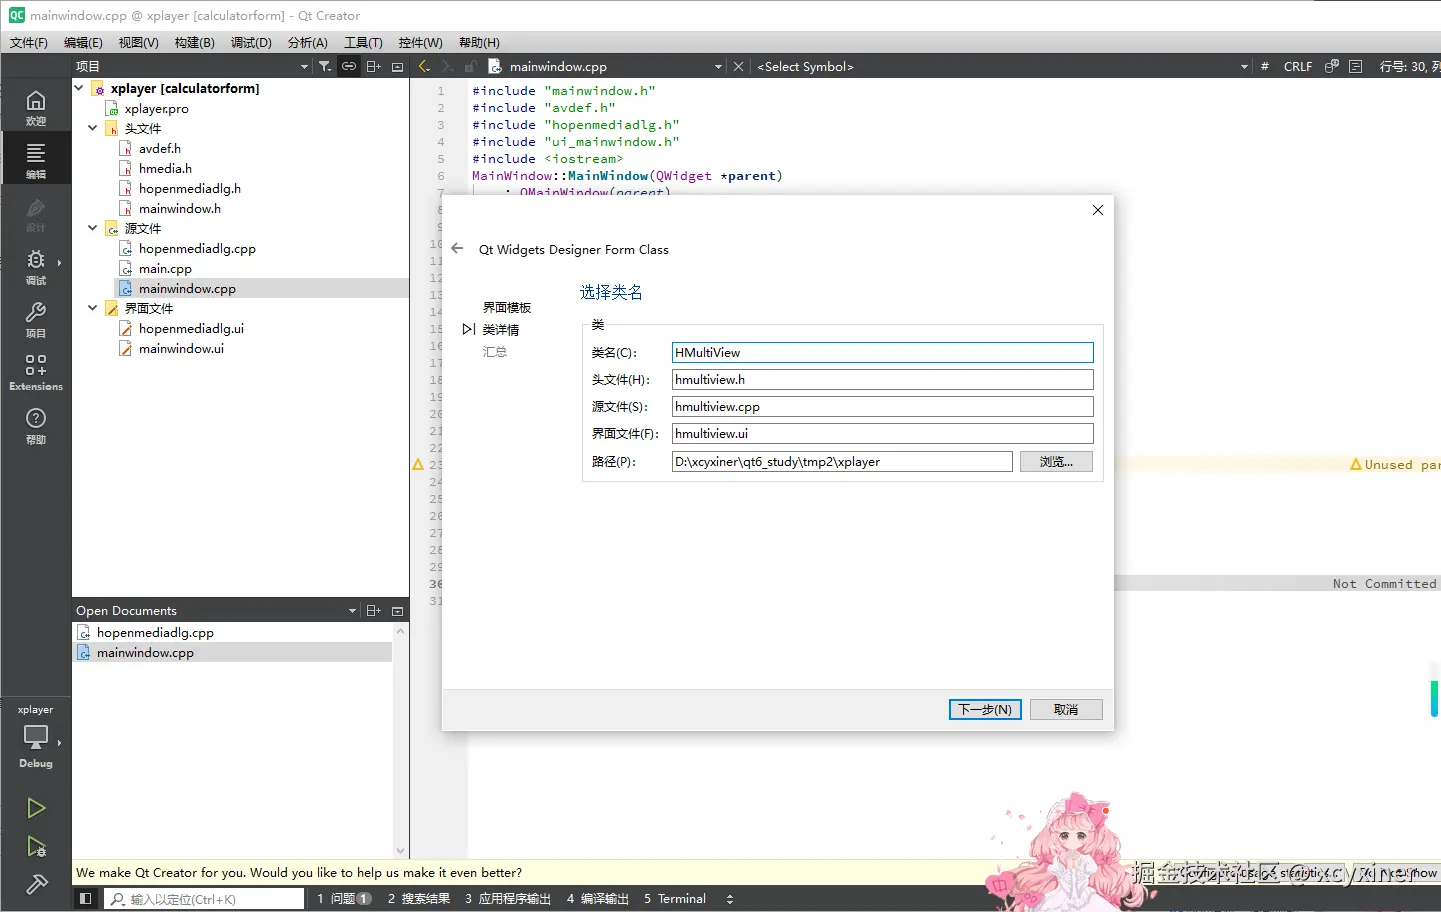This screenshot has width=1441, height=912.
Task: Click CRLF line ending indicator
Action: 1298,66
